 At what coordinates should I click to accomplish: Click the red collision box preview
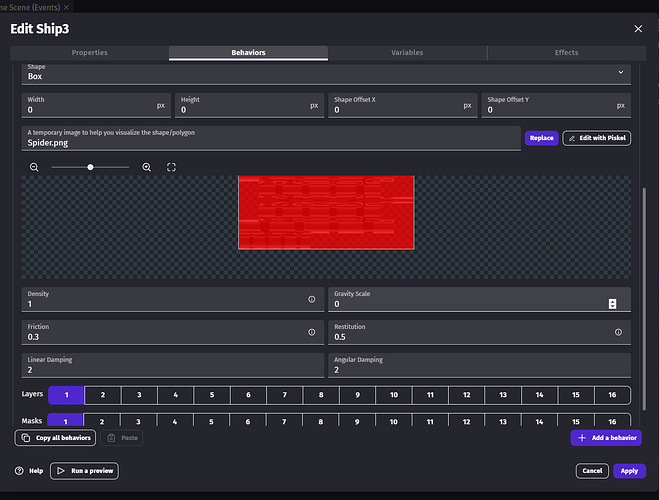pos(326,212)
